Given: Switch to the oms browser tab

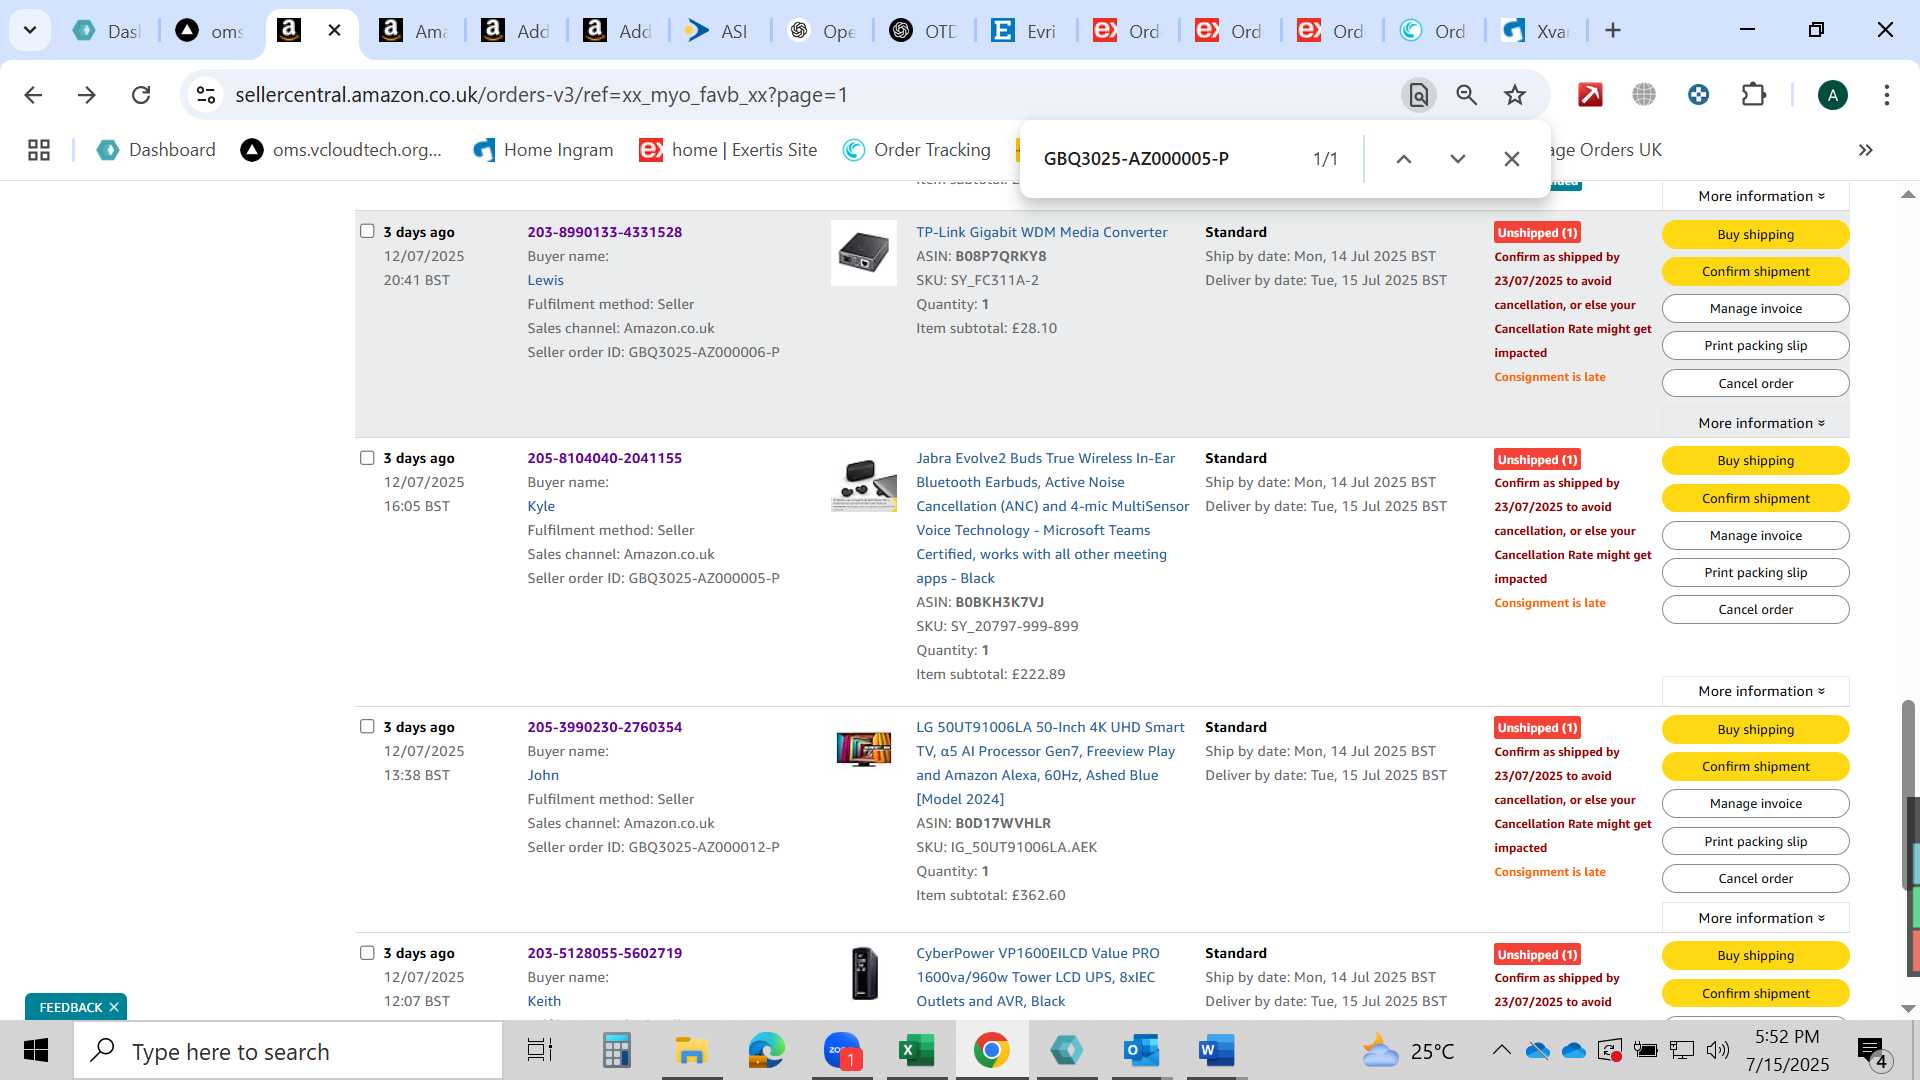Looking at the screenshot, I should 211,31.
